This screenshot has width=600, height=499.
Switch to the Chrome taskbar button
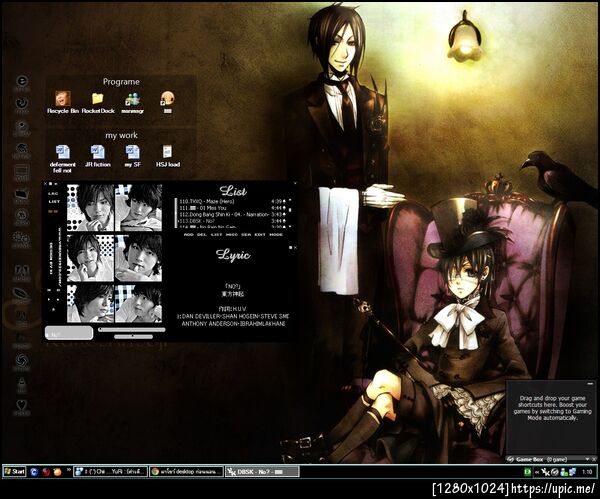pos(186,472)
